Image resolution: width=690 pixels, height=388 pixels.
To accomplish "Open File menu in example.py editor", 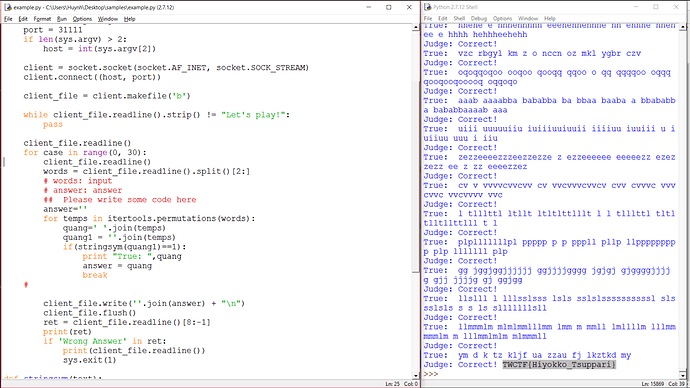I will (8, 19).
